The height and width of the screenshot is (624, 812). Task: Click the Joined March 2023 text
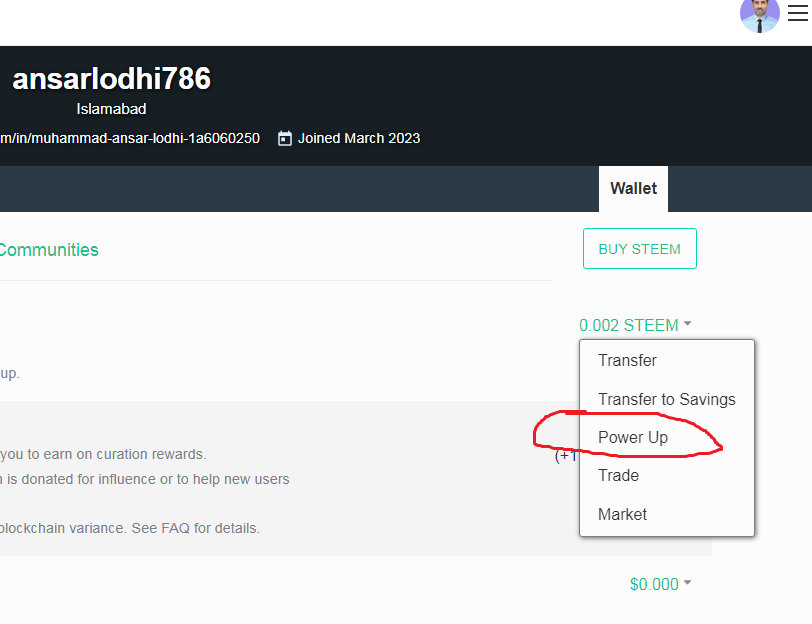[359, 138]
